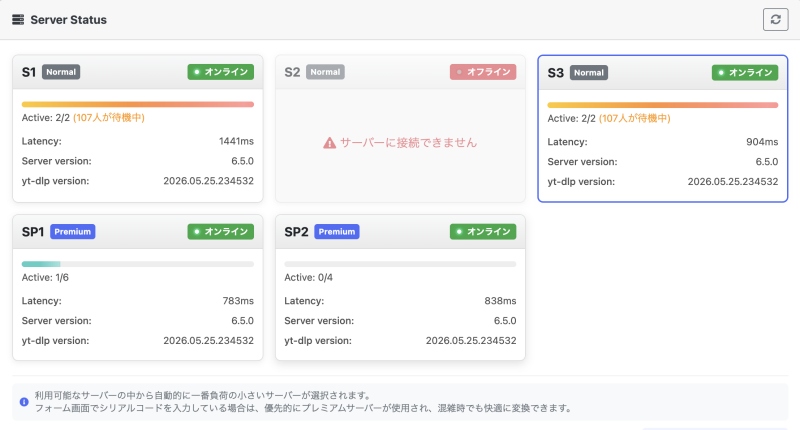Click the Premium badge on SP2
800x430 pixels.
pyautogui.click(x=337, y=232)
